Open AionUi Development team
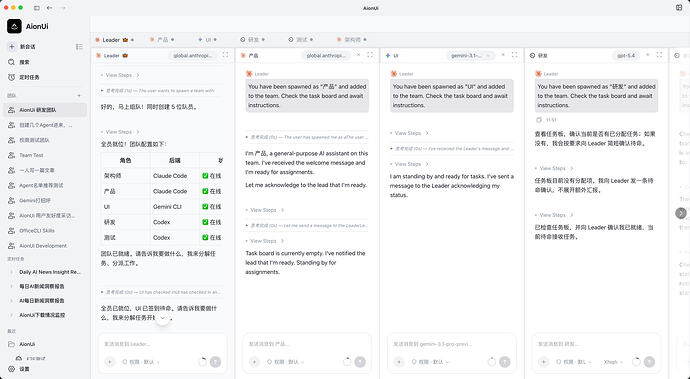690x379 pixels. (45, 246)
